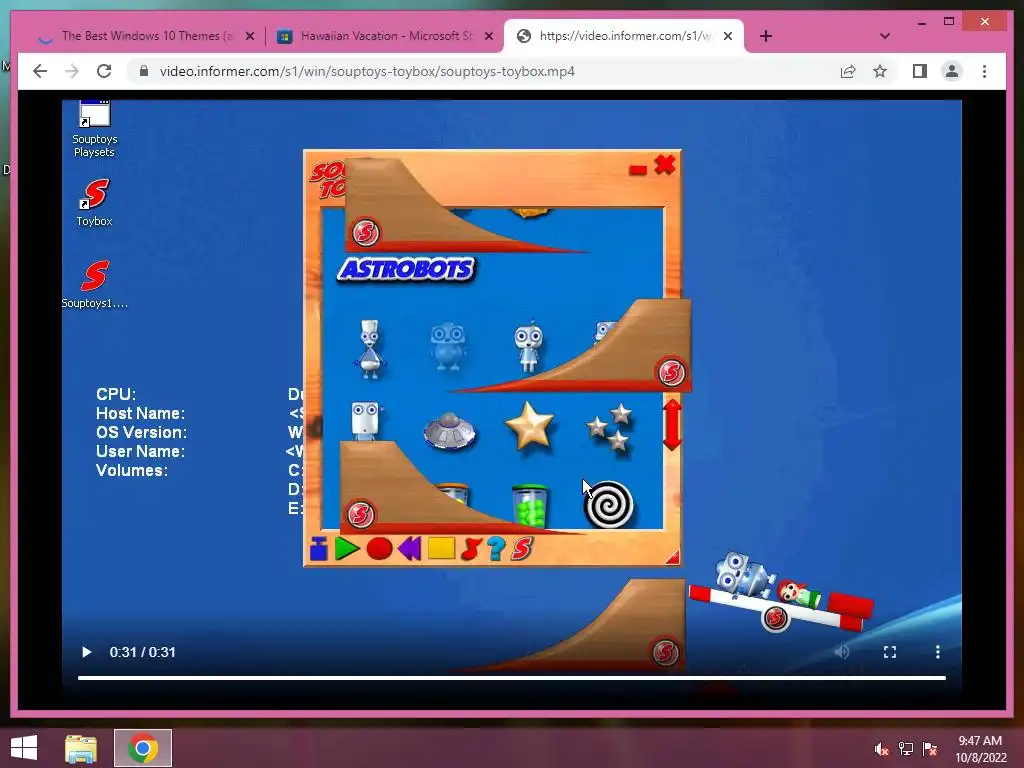Open the video player more options menu
This screenshot has width=1024, height=768.
(x=938, y=652)
